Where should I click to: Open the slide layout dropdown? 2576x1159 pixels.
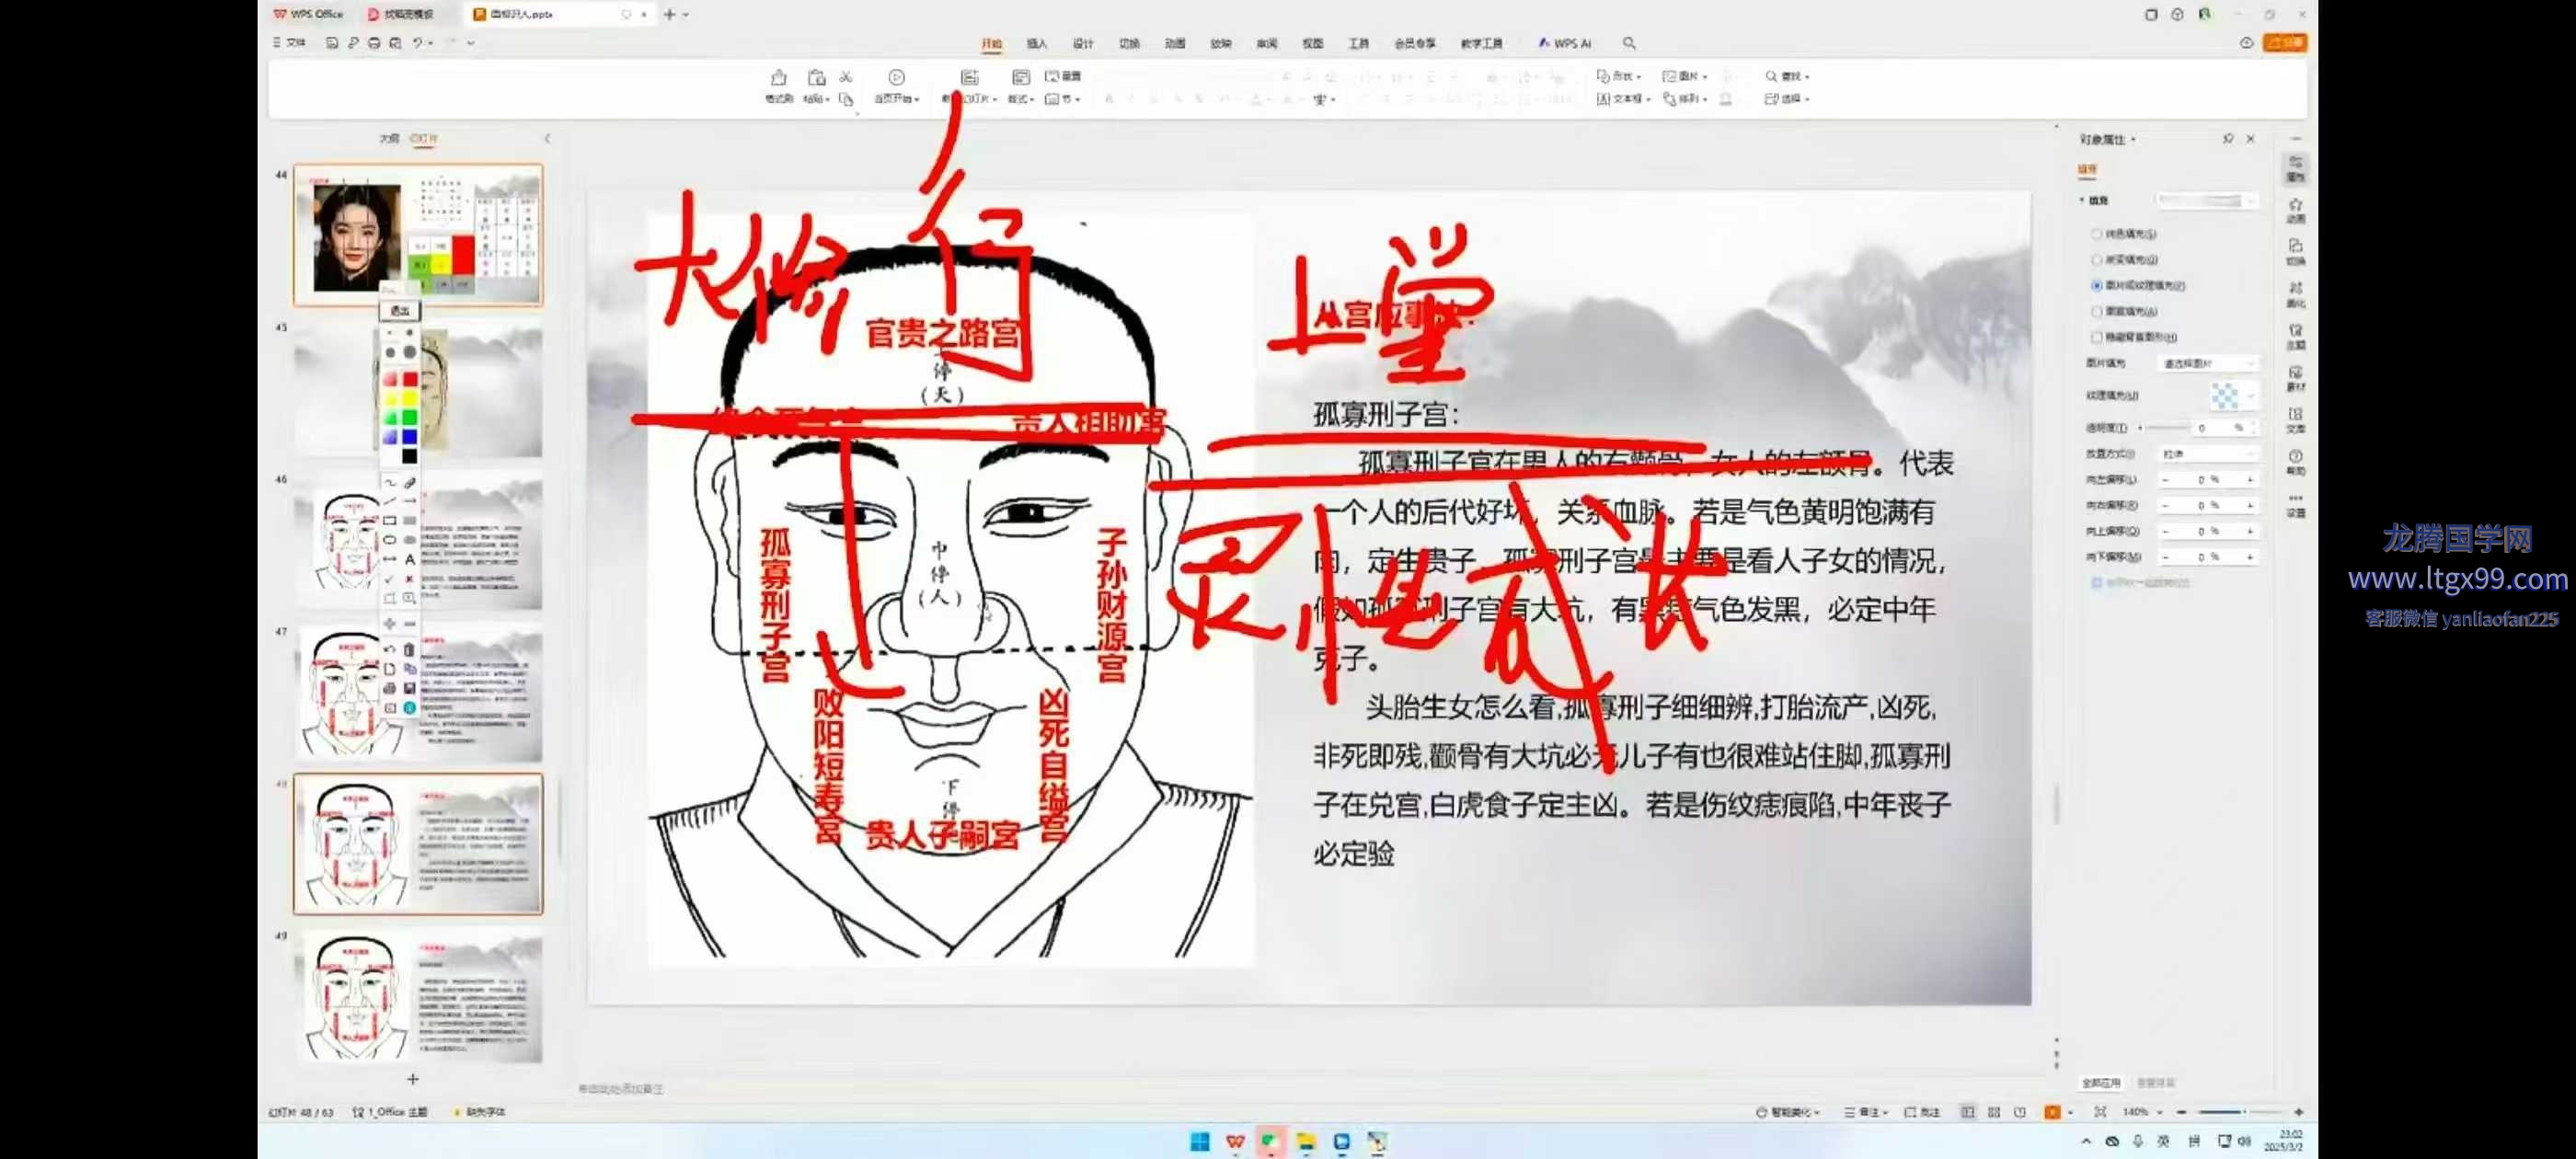(x=1020, y=99)
